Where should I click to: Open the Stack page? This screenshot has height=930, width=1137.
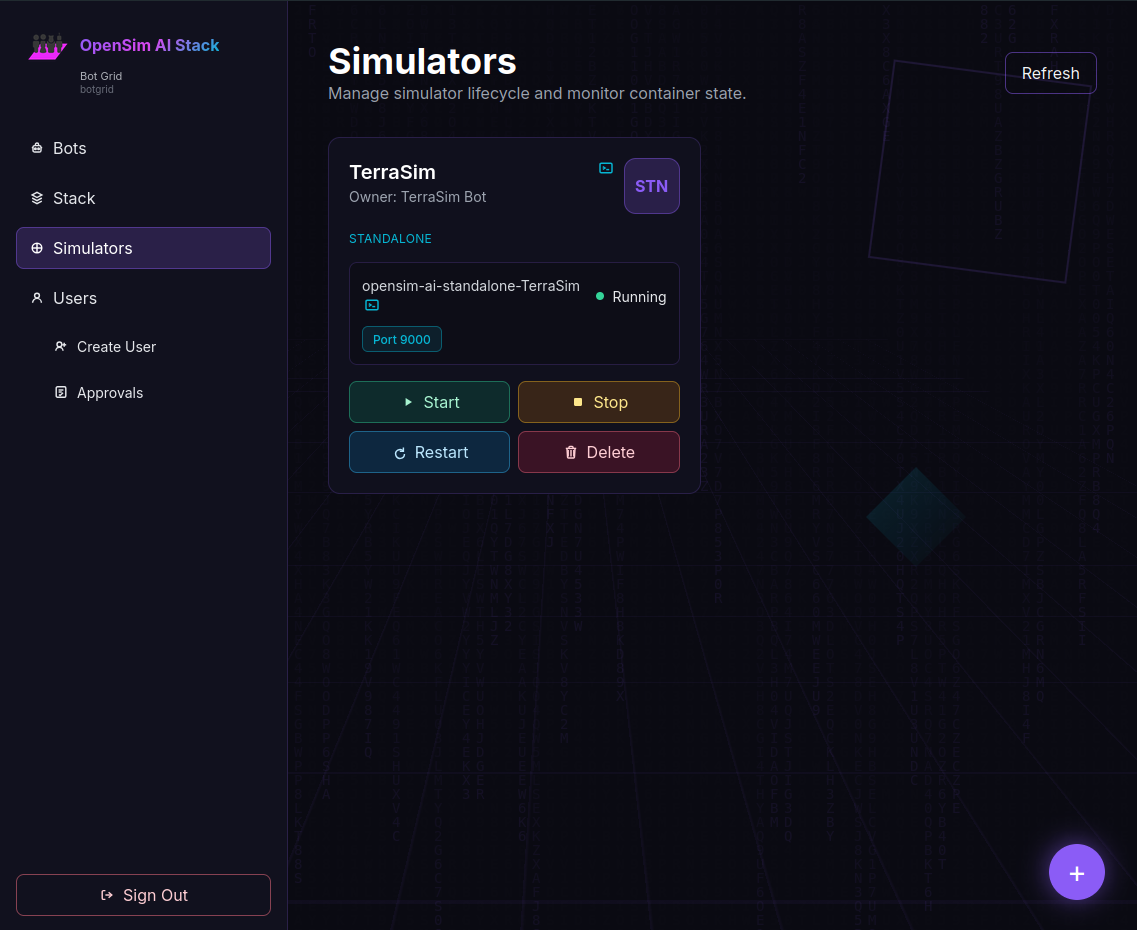(x=143, y=198)
